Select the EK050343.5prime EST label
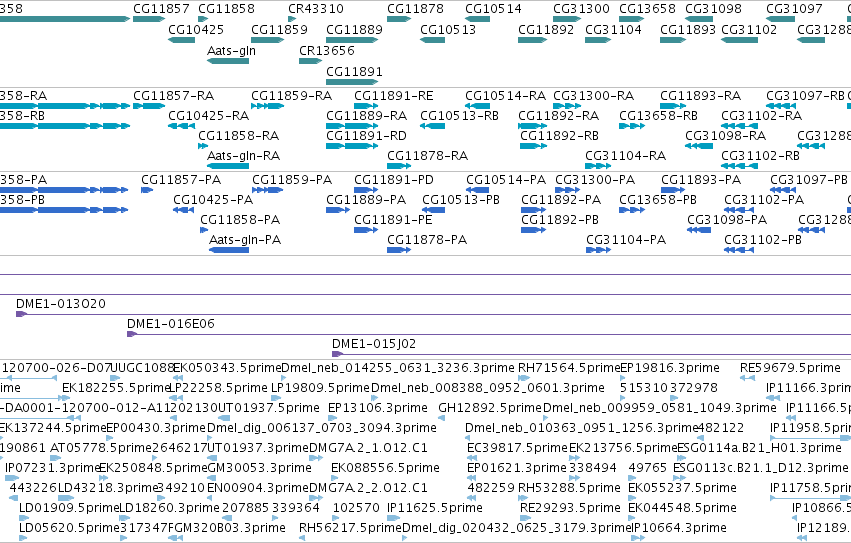This screenshot has height=543, width=851. coord(227,368)
